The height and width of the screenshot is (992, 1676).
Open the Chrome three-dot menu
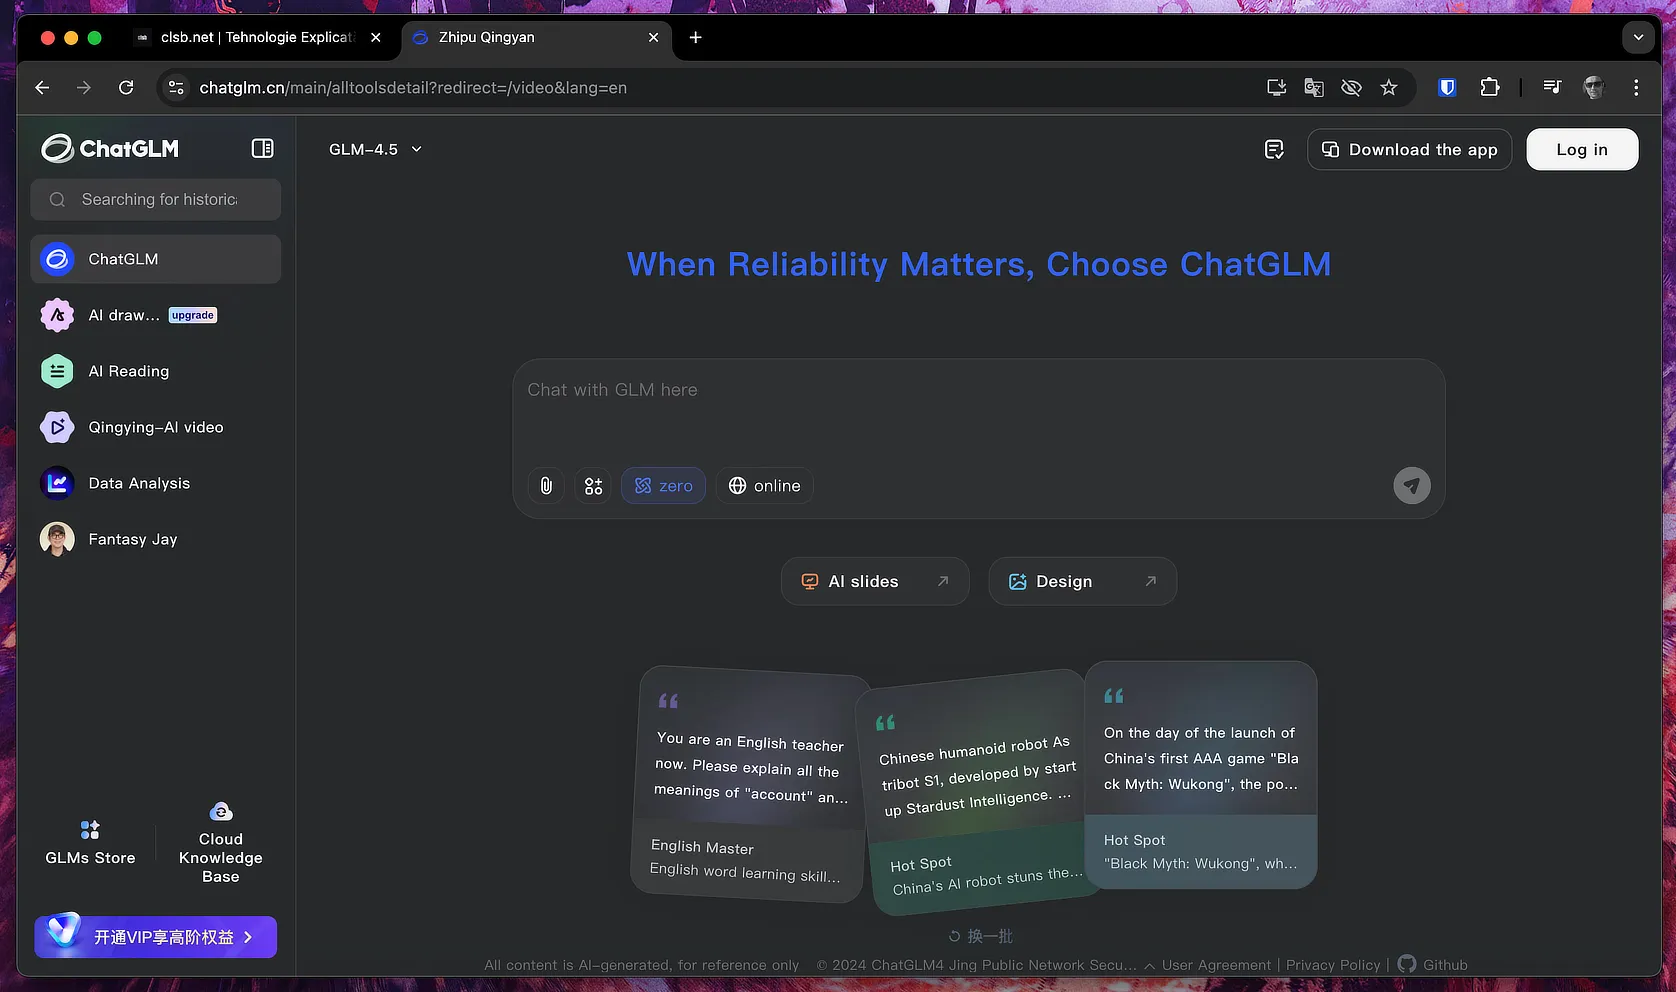click(x=1636, y=88)
